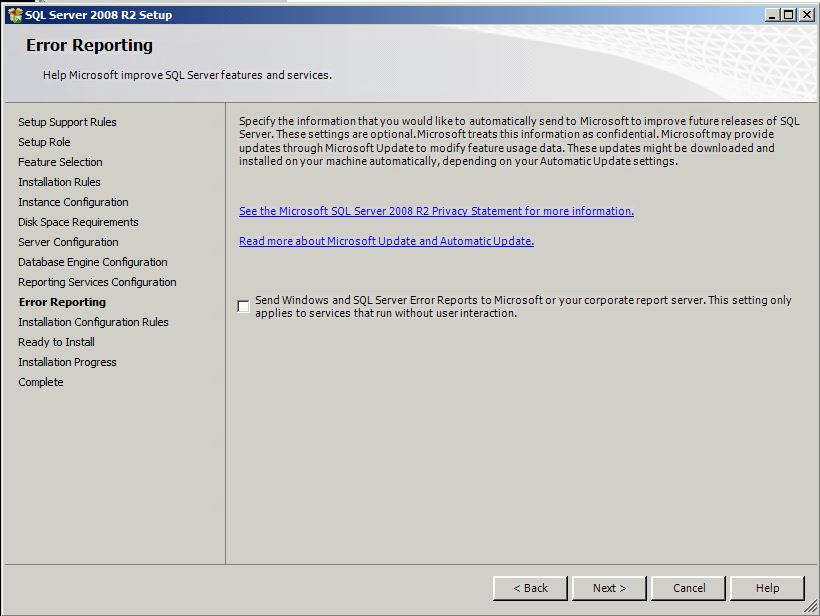Select the Setup Role step
Viewport: 820px width, 616px height.
click(x=44, y=142)
